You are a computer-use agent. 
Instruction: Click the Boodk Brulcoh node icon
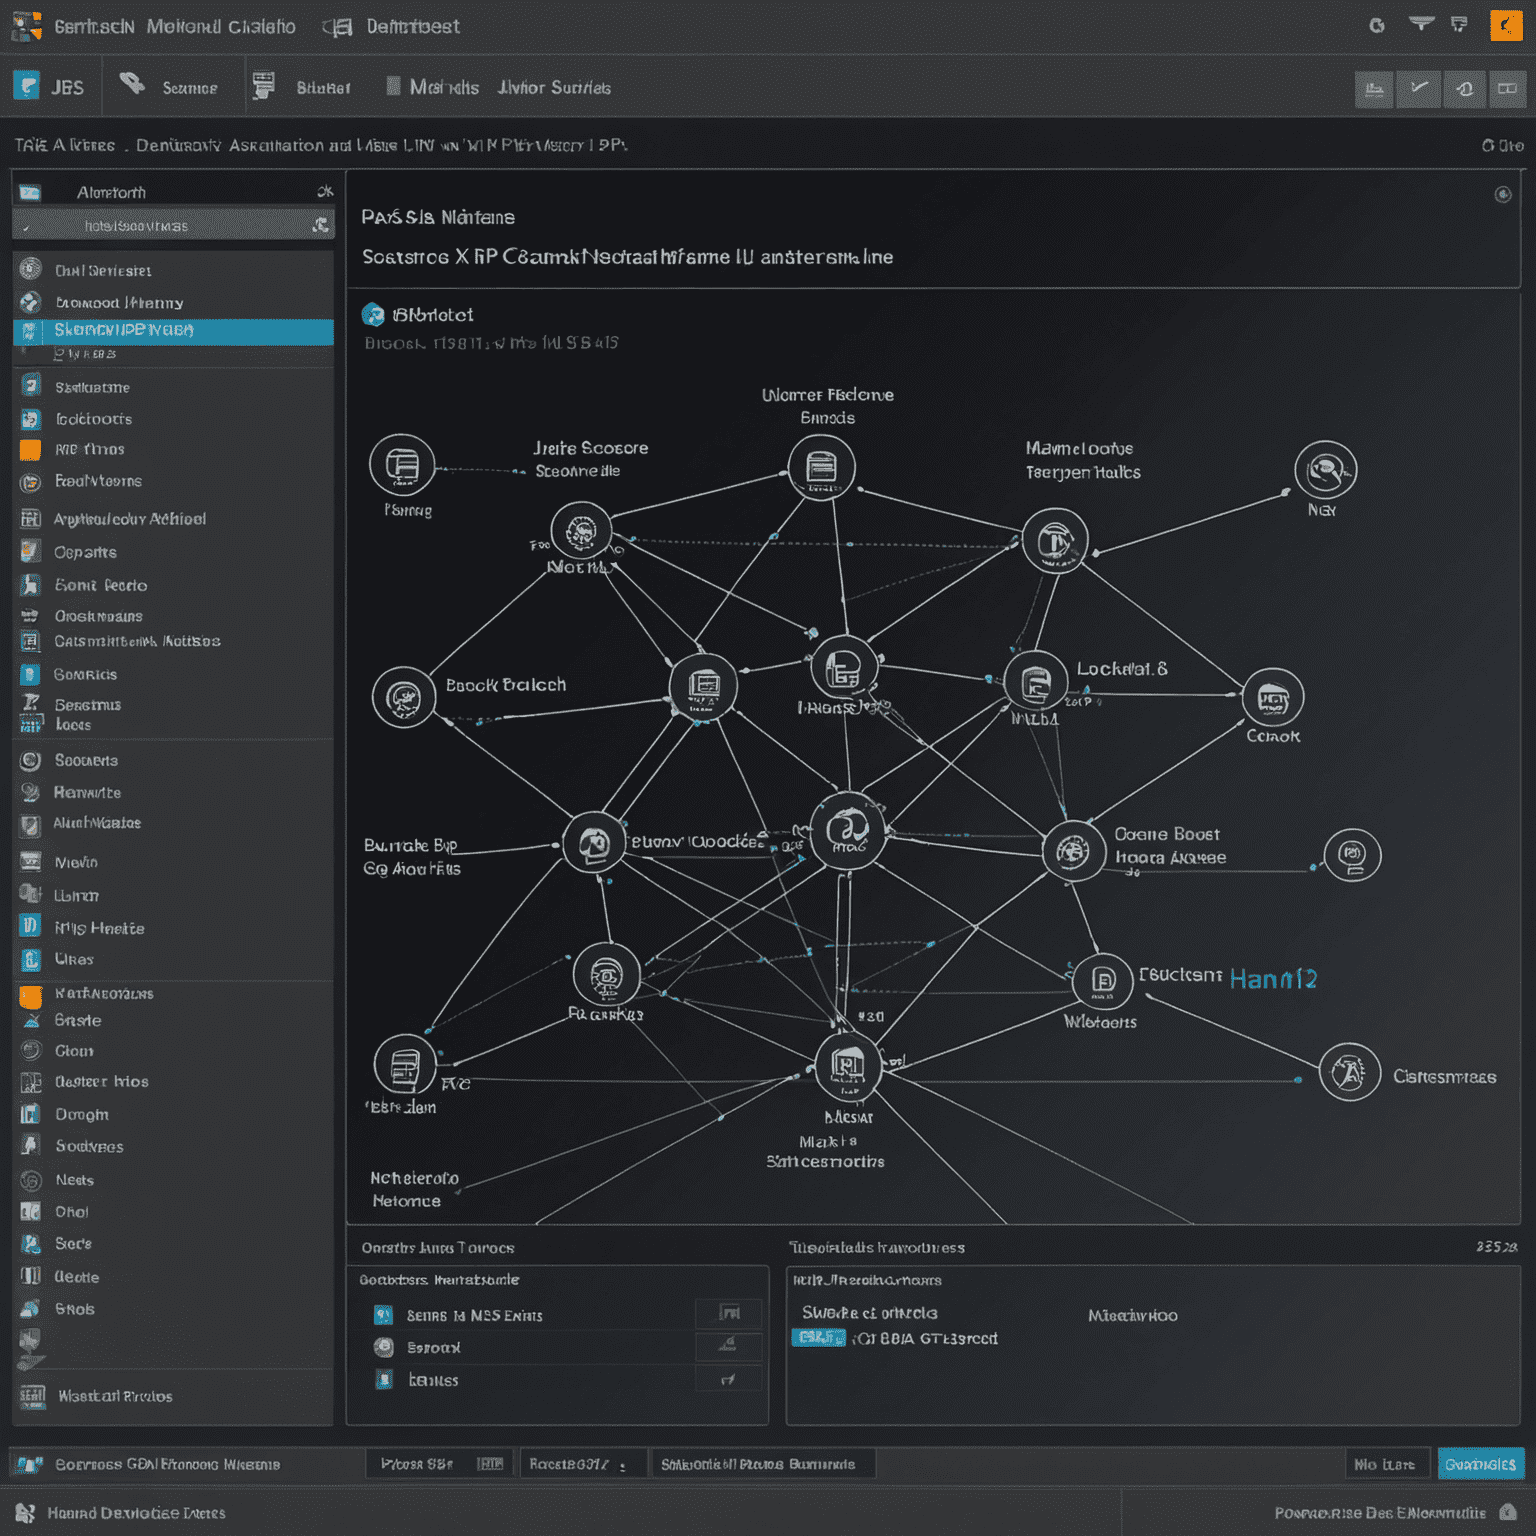tap(404, 697)
